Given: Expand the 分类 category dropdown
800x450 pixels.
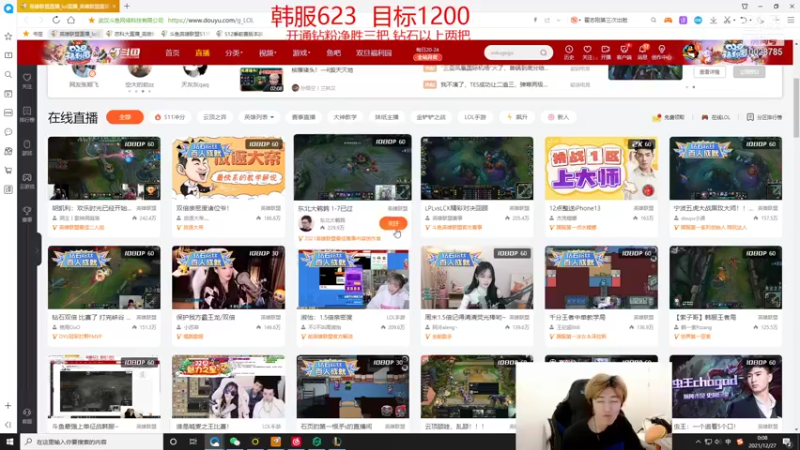Looking at the screenshot, I should click(x=234, y=53).
